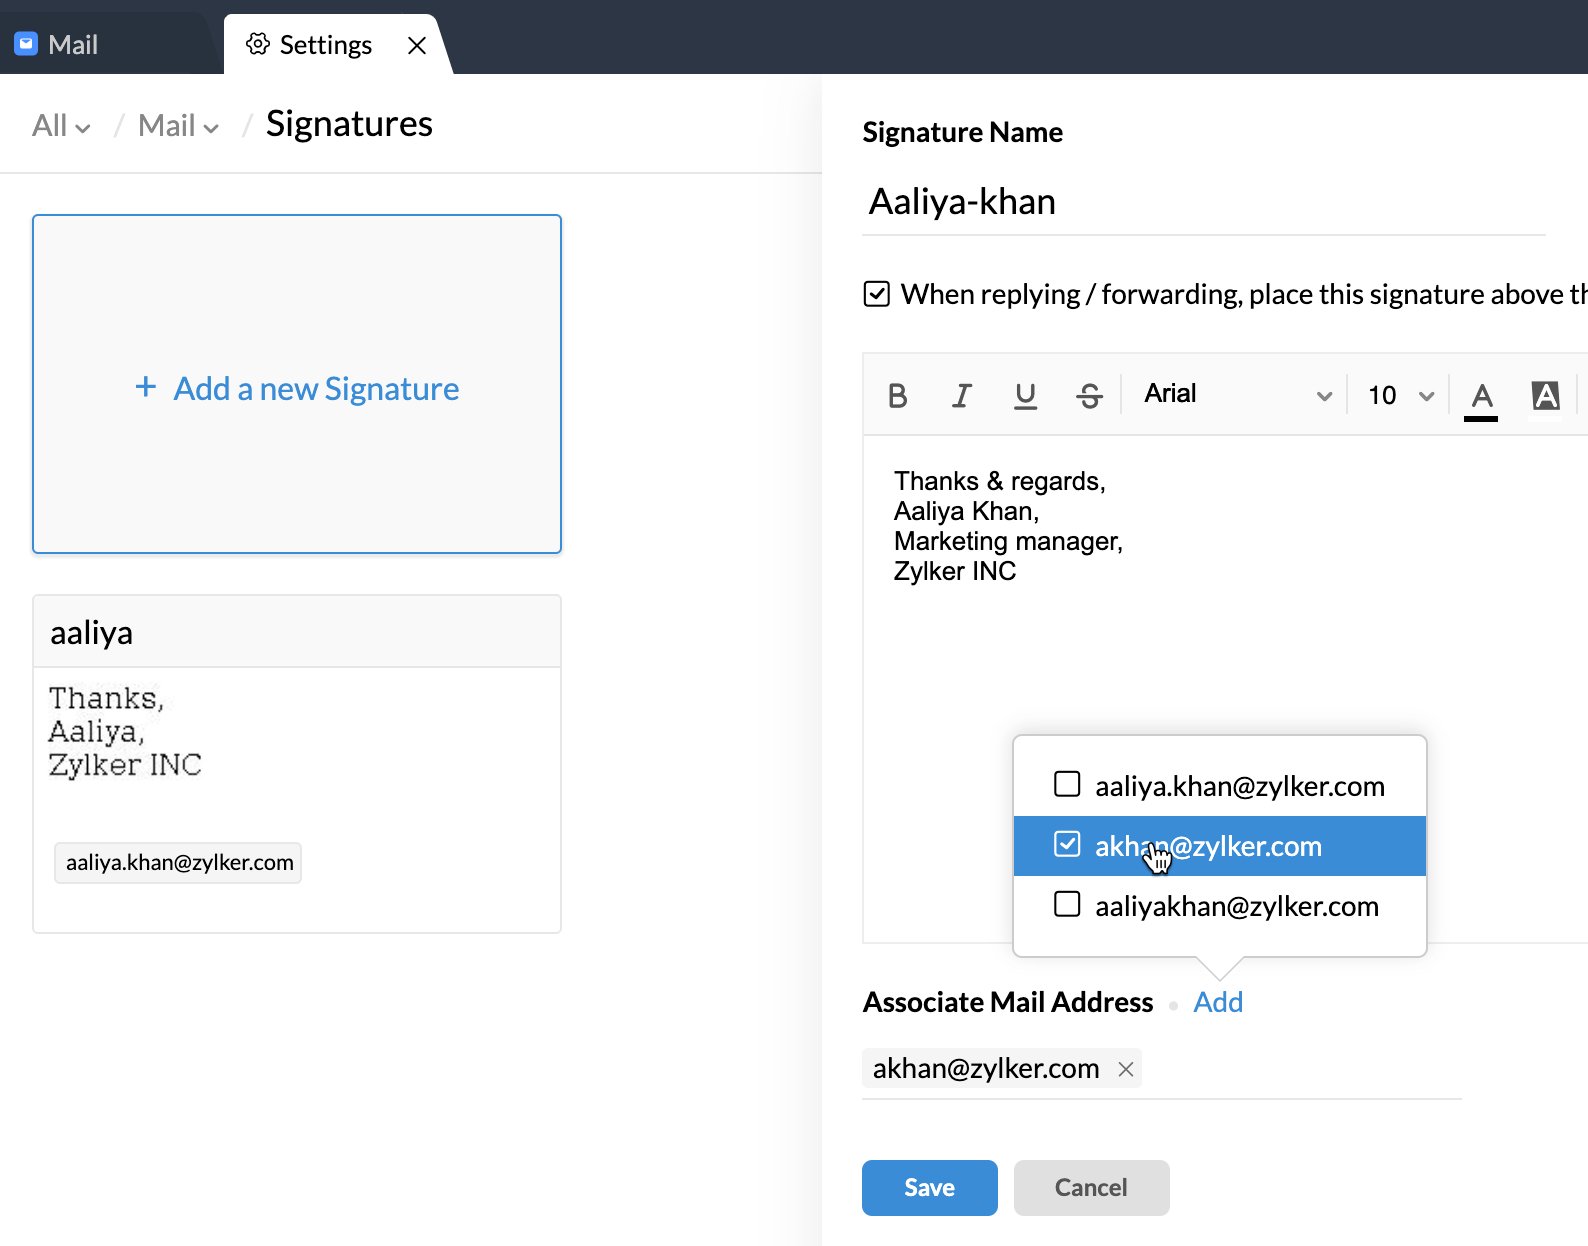The height and width of the screenshot is (1246, 1588).
Task: Click the Settings gear icon in tab
Action: pos(258,45)
